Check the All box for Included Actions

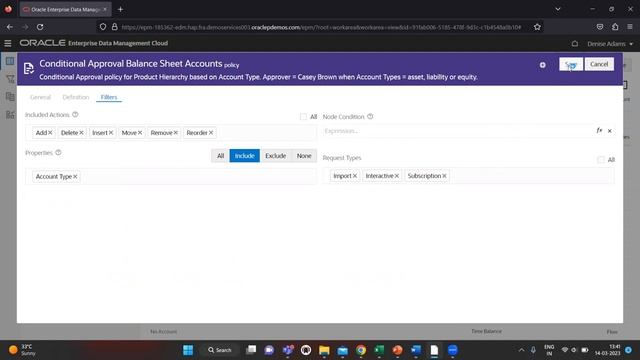(x=303, y=117)
